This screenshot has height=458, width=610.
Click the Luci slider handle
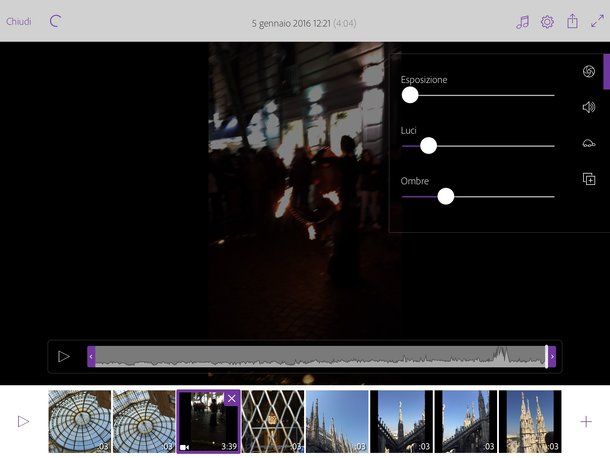click(428, 146)
